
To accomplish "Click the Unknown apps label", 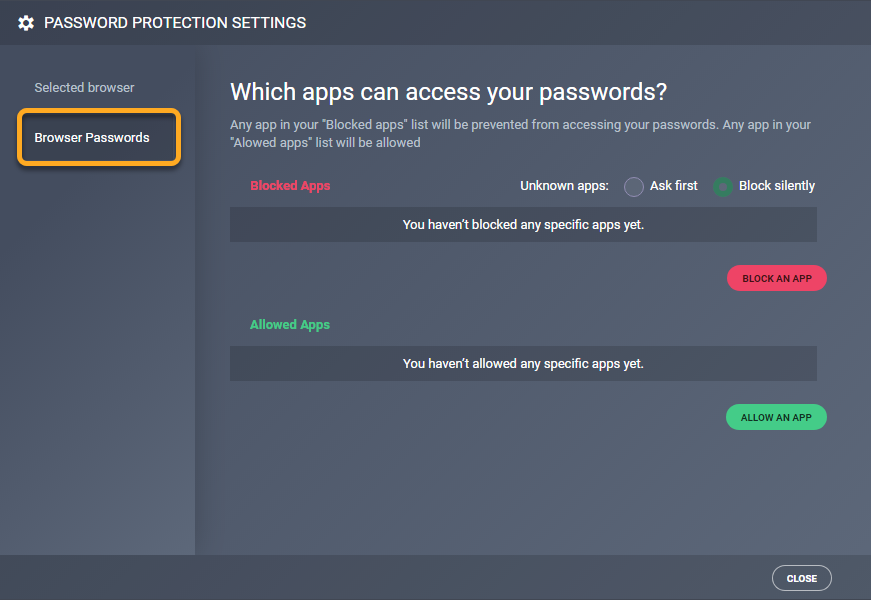I will (x=564, y=186).
